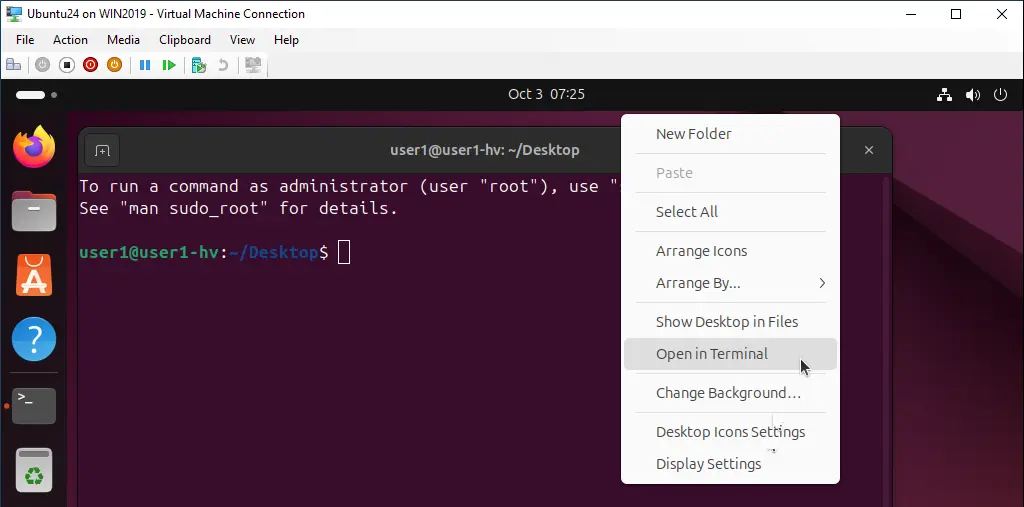Pause the virtual machine

coord(145,65)
